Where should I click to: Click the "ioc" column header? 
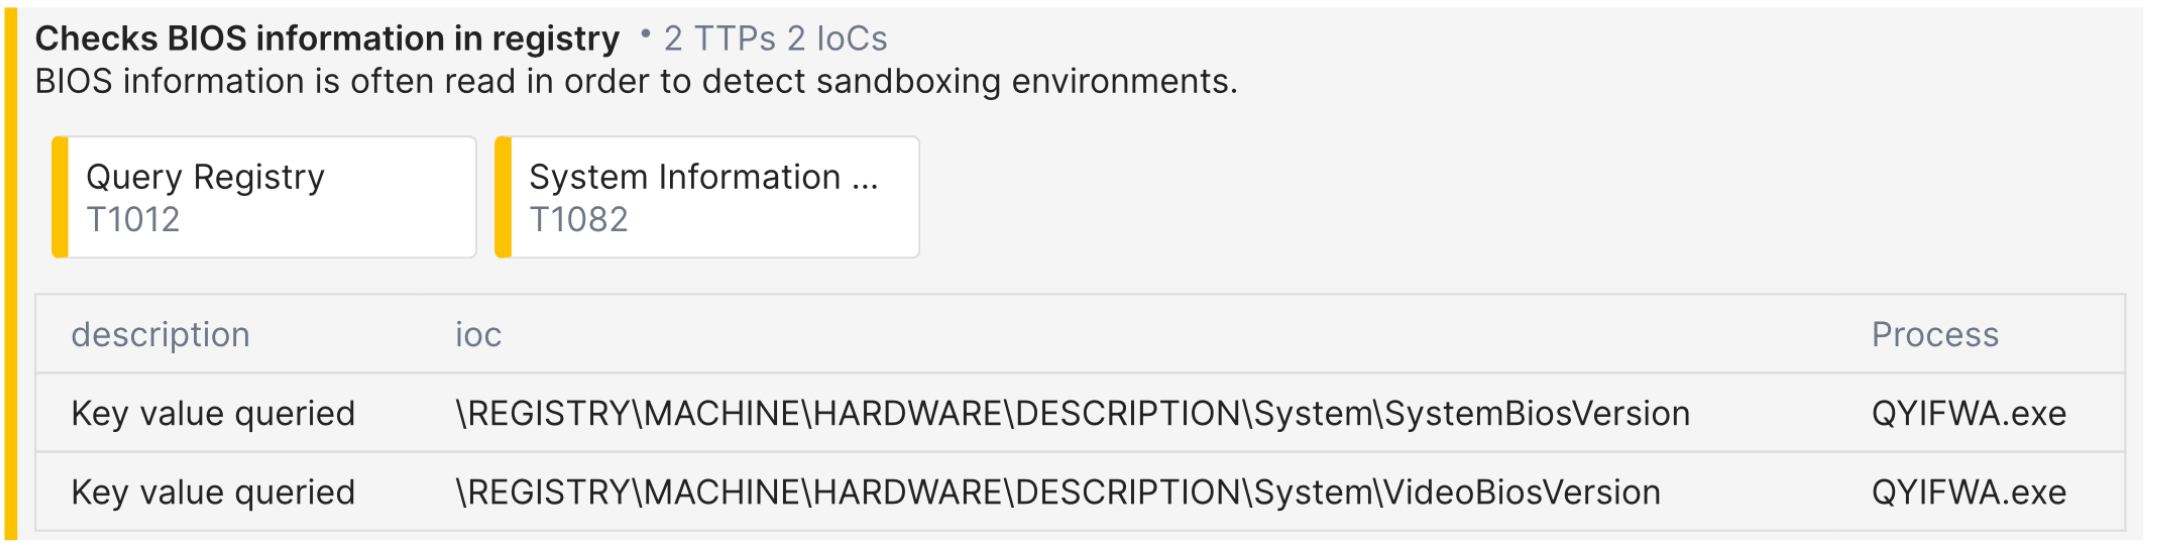pos(478,334)
